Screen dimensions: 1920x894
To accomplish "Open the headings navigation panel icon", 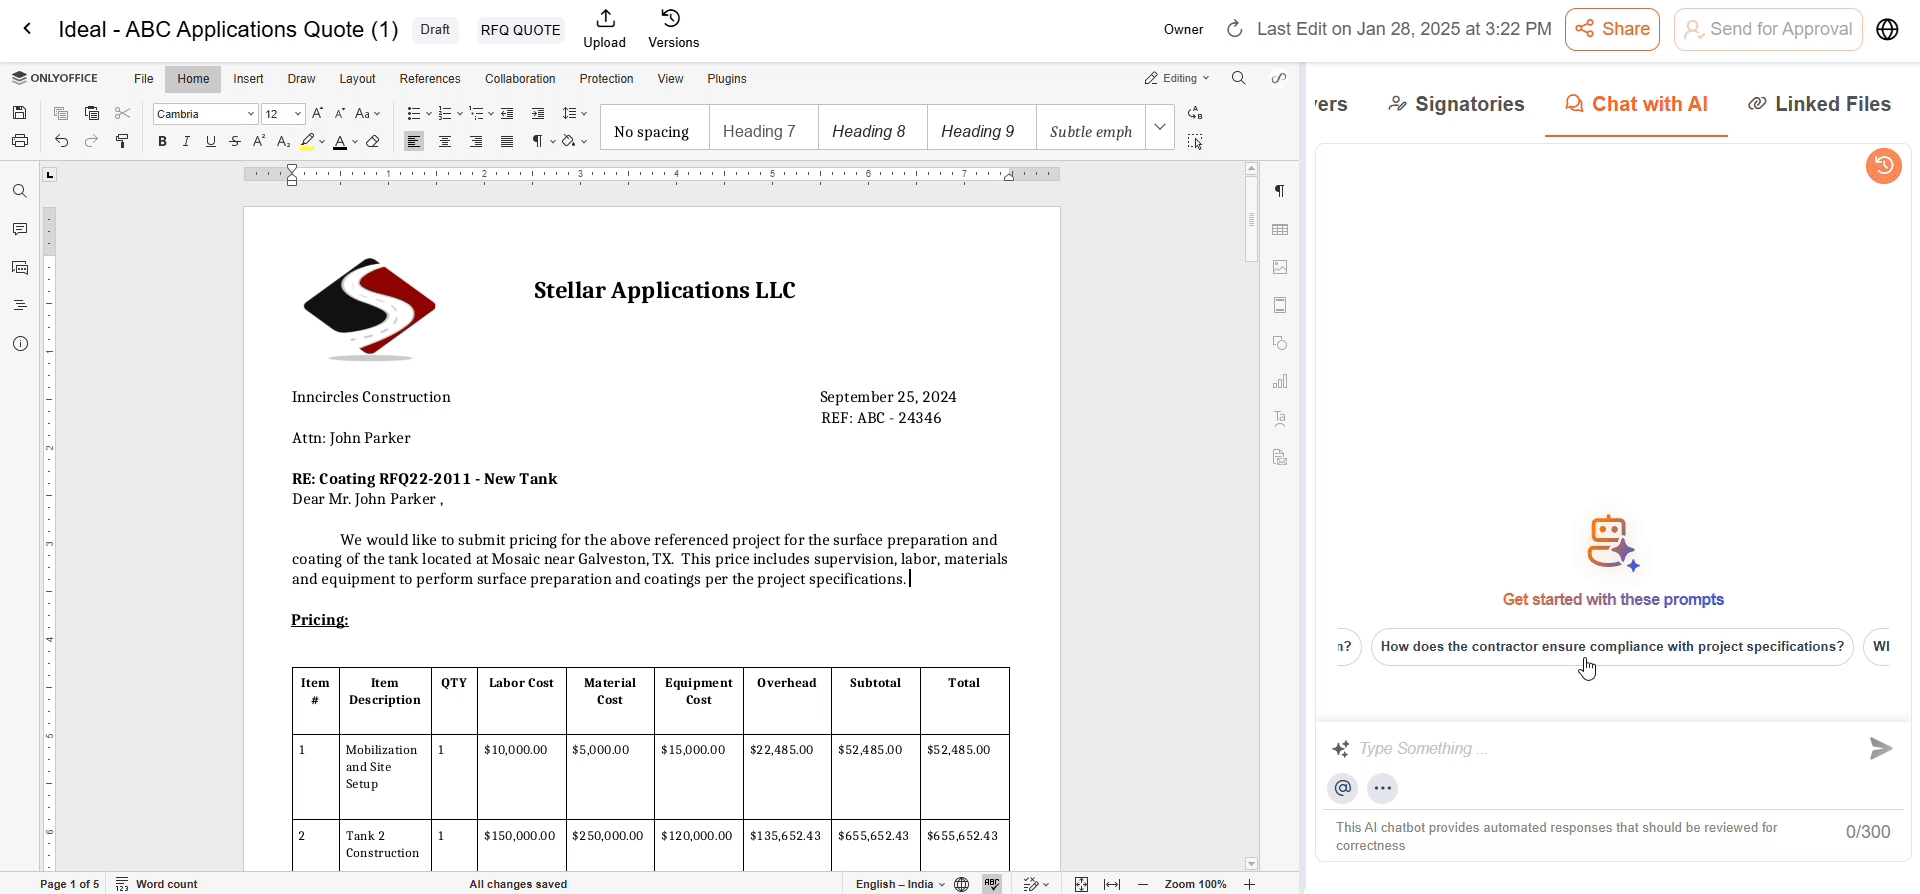I will click(20, 306).
